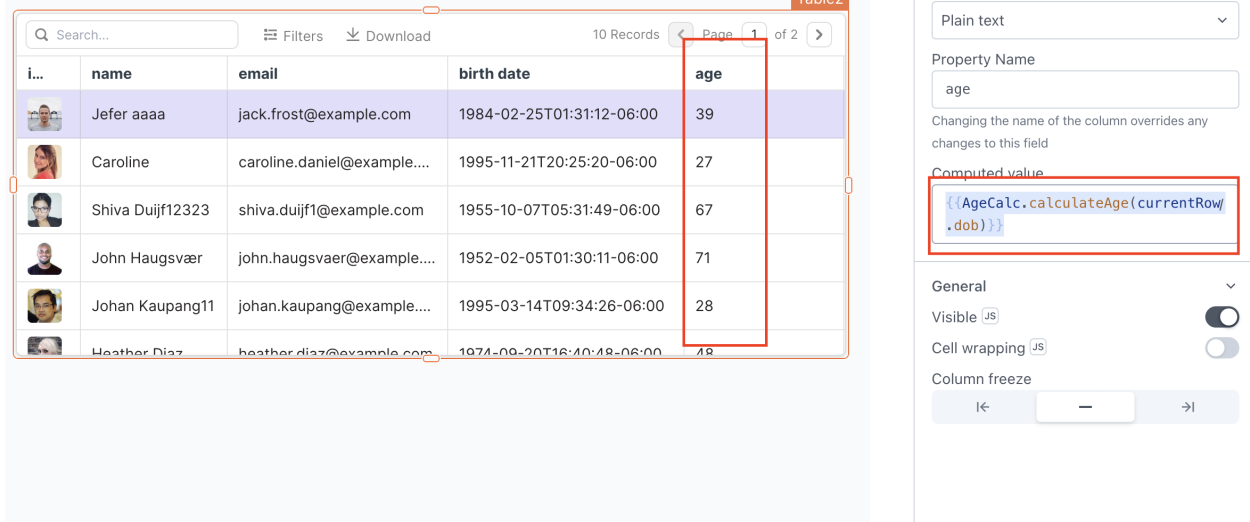Click the birth date column header

(x=494, y=73)
